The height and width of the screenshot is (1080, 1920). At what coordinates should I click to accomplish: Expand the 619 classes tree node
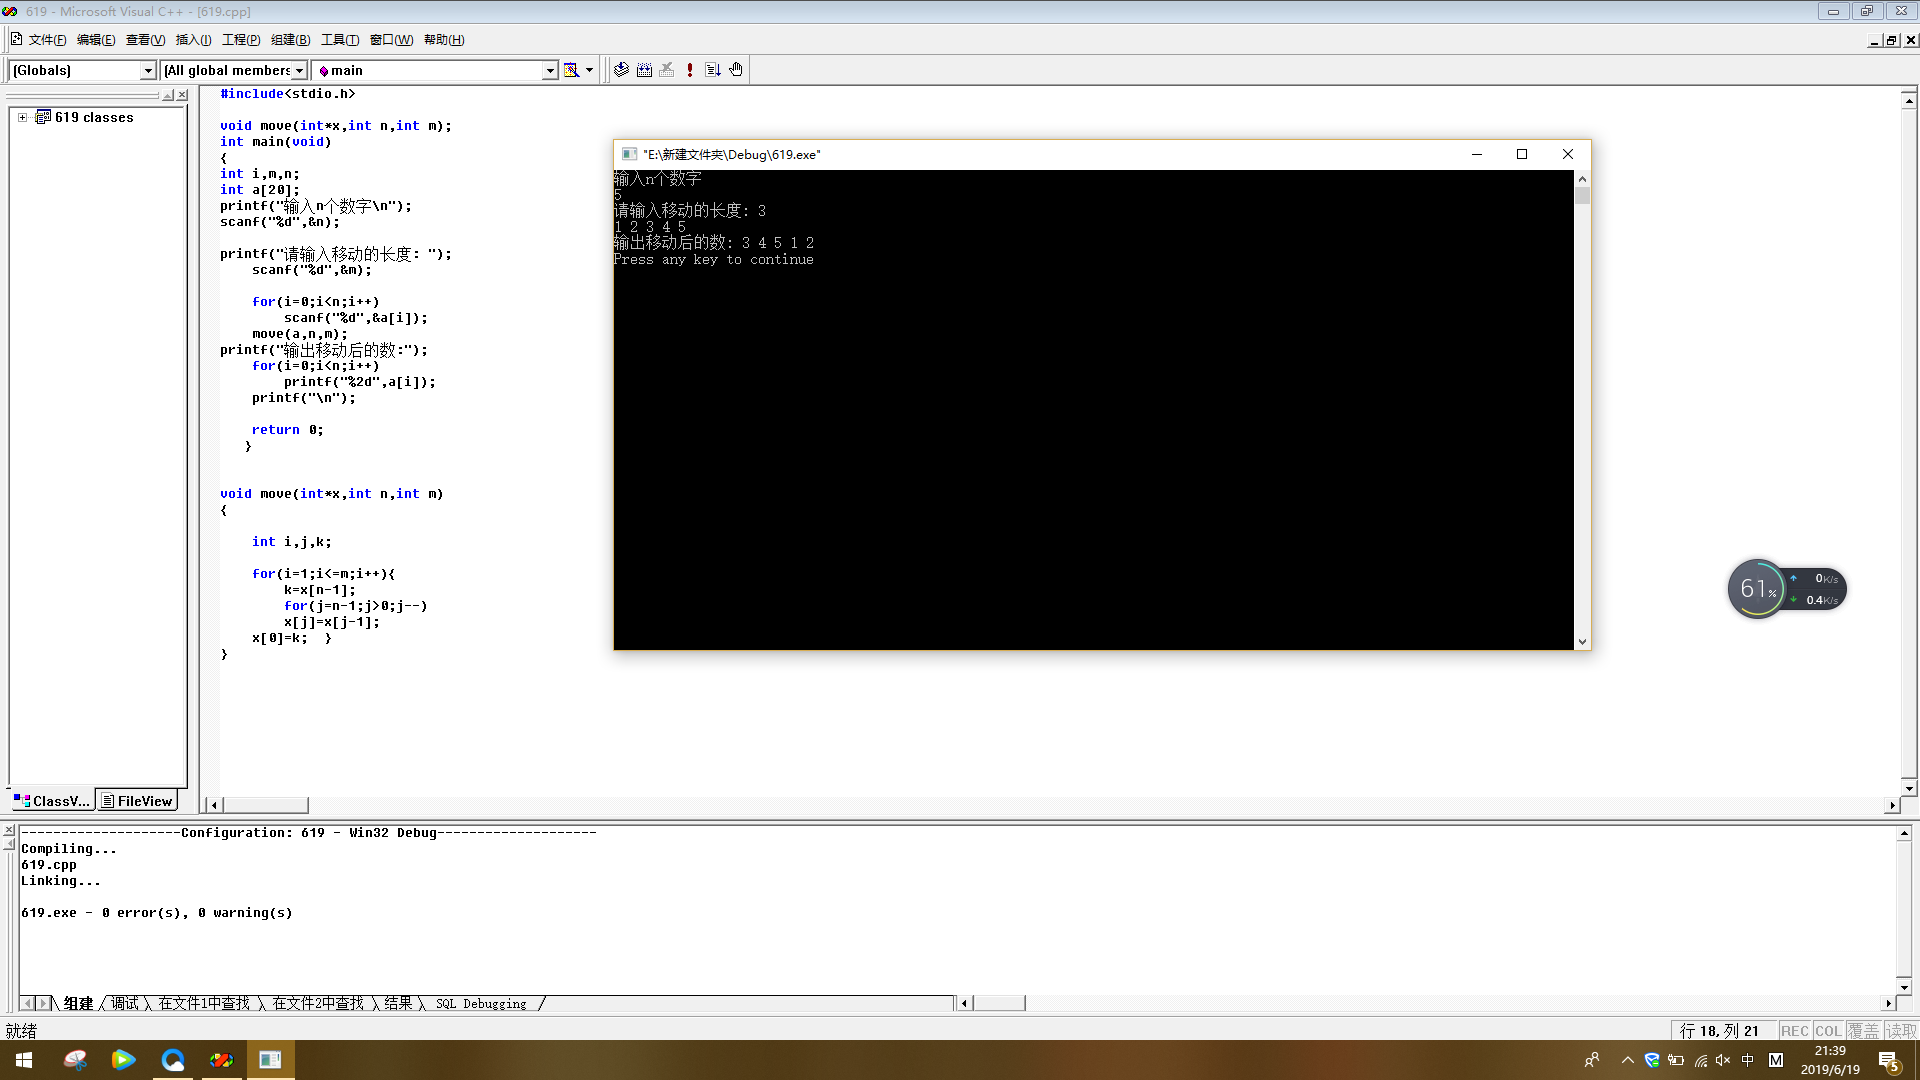click(22, 117)
